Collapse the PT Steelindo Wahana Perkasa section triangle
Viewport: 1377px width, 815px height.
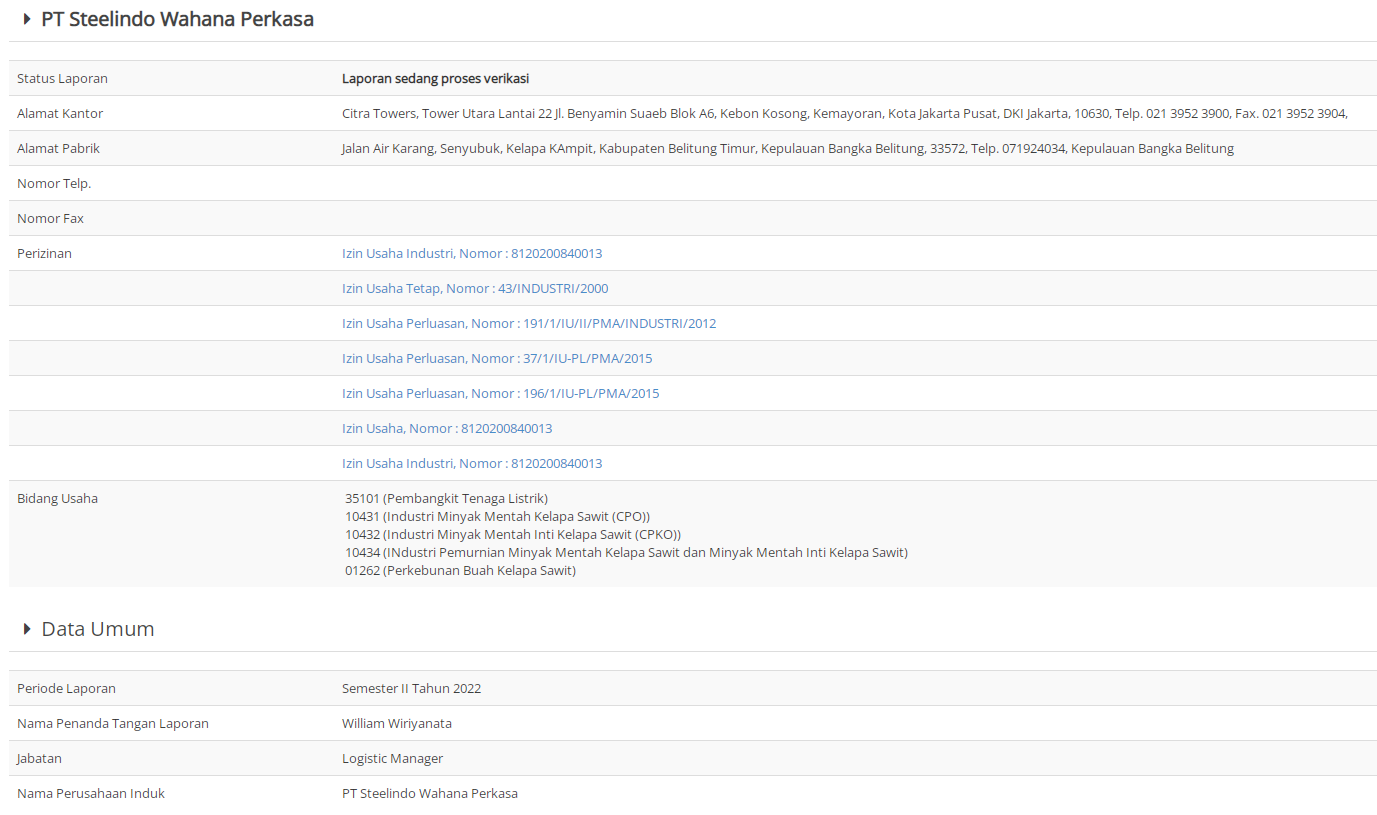pos(27,19)
